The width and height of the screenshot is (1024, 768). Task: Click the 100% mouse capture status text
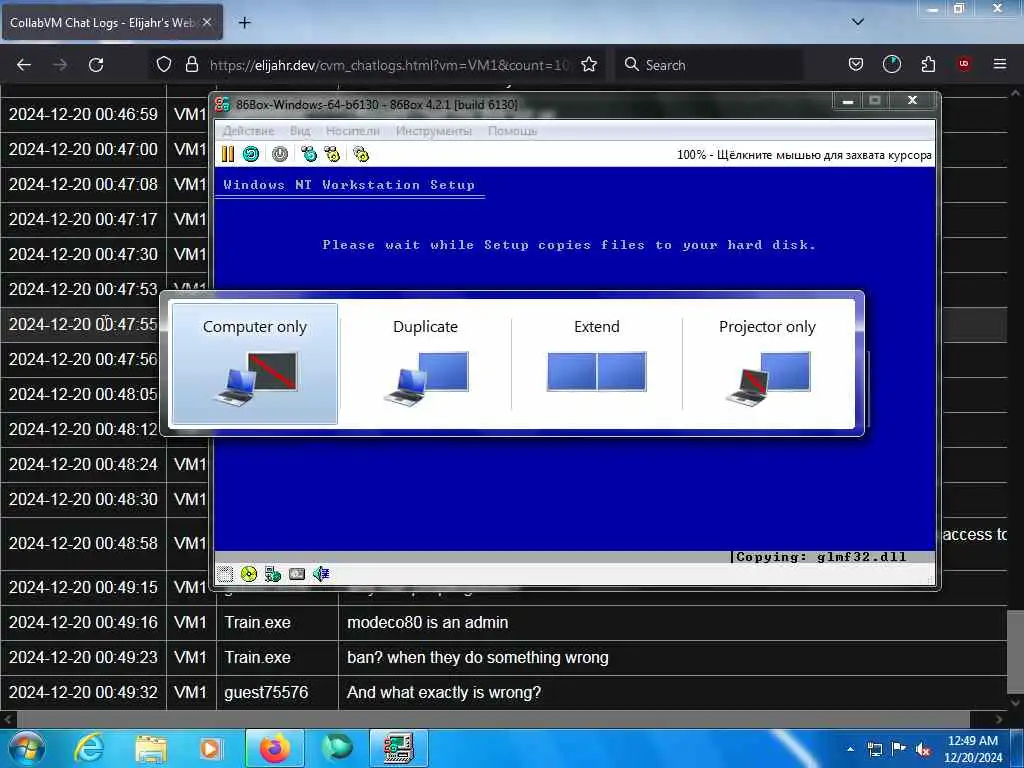pos(804,155)
